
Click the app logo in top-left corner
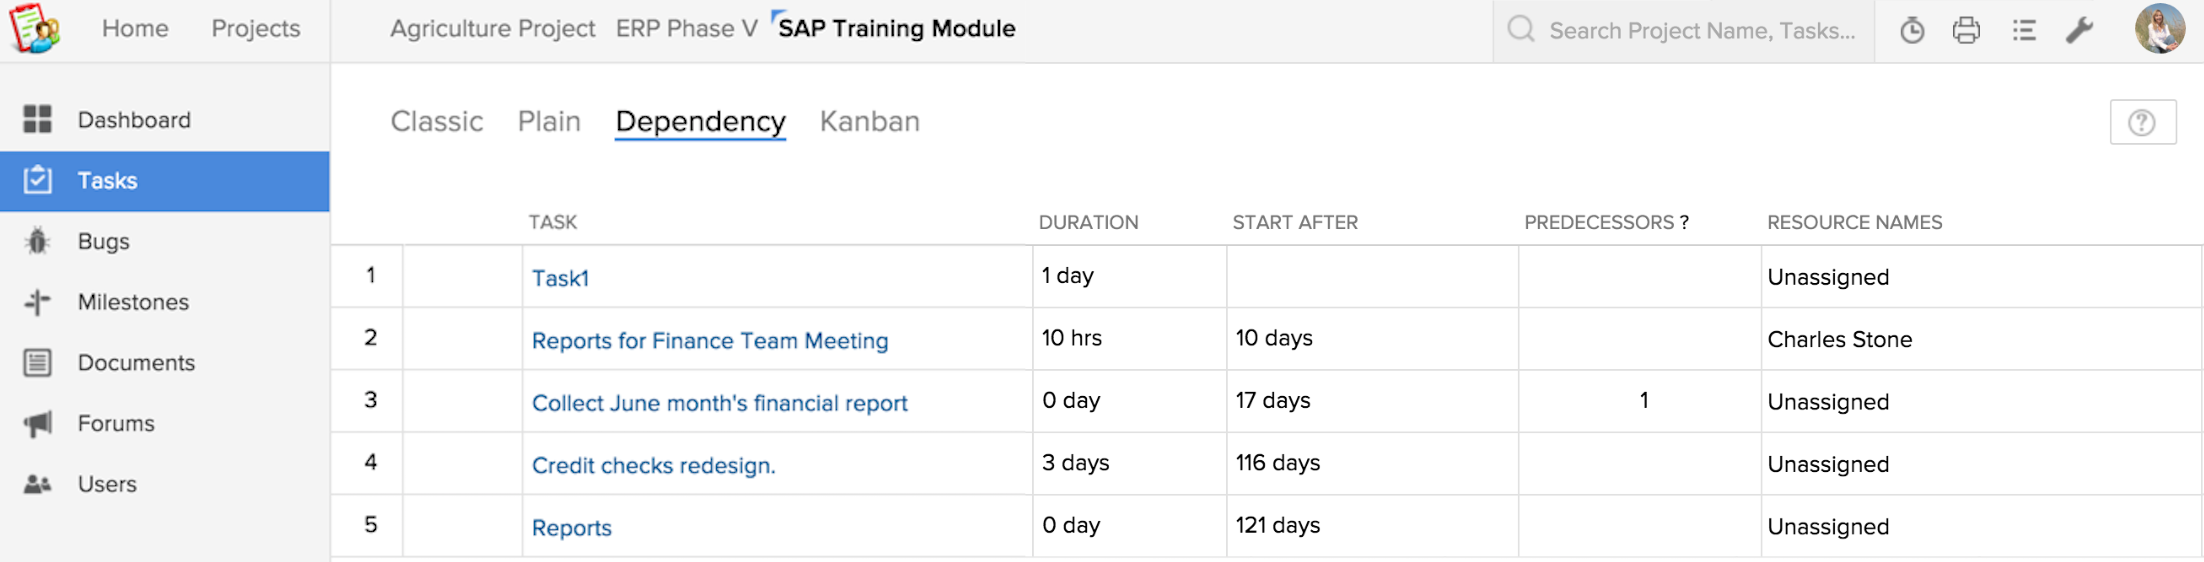click(35, 28)
